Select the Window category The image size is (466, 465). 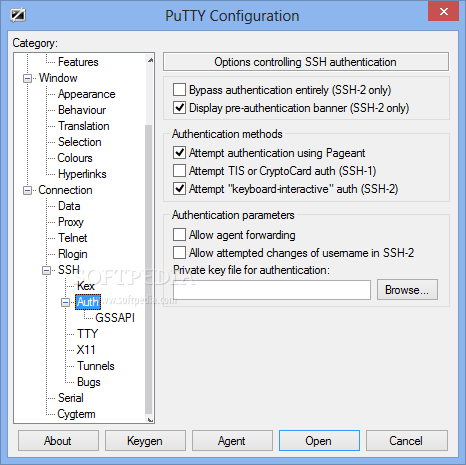tap(58, 78)
